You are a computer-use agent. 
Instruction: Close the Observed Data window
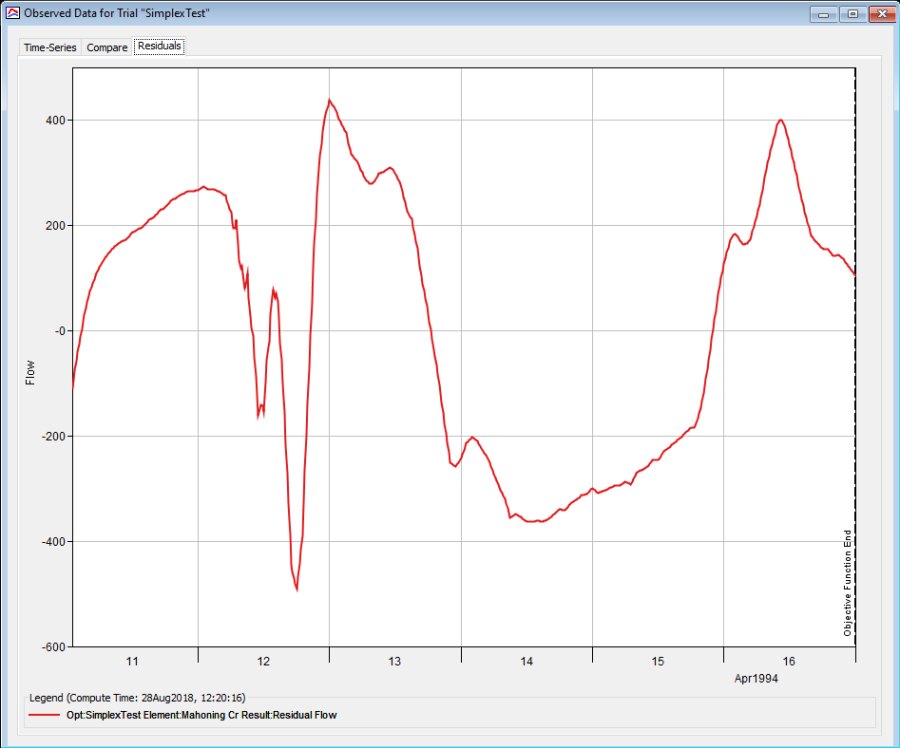(880, 14)
